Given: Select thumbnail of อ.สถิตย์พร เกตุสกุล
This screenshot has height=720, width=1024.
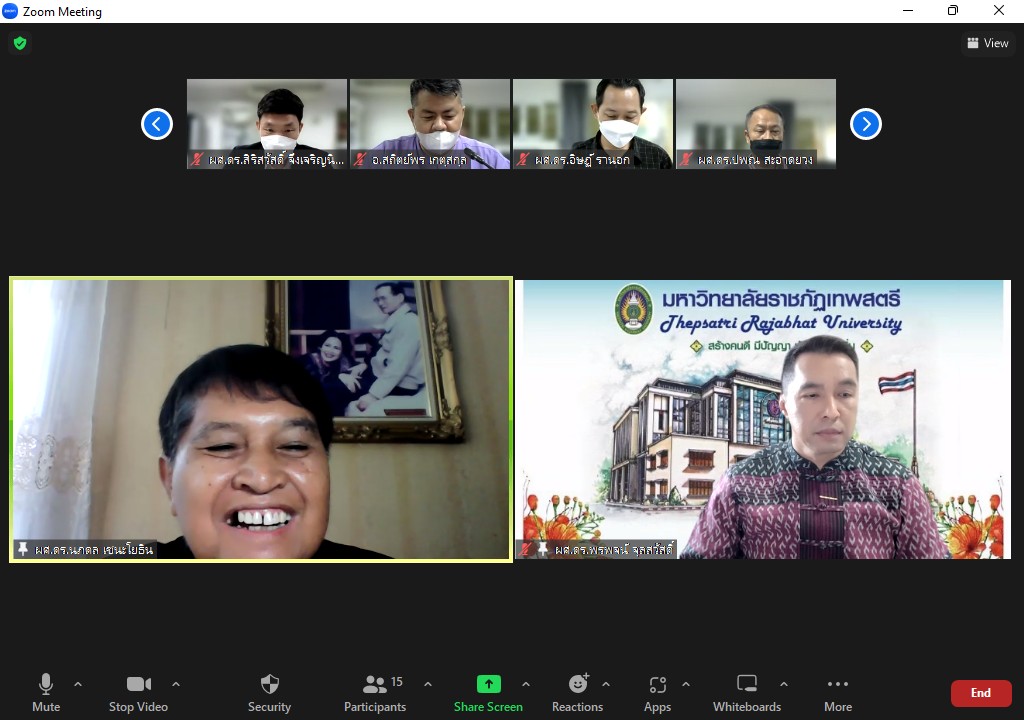Looking at the screenshot, I should 430,124.
